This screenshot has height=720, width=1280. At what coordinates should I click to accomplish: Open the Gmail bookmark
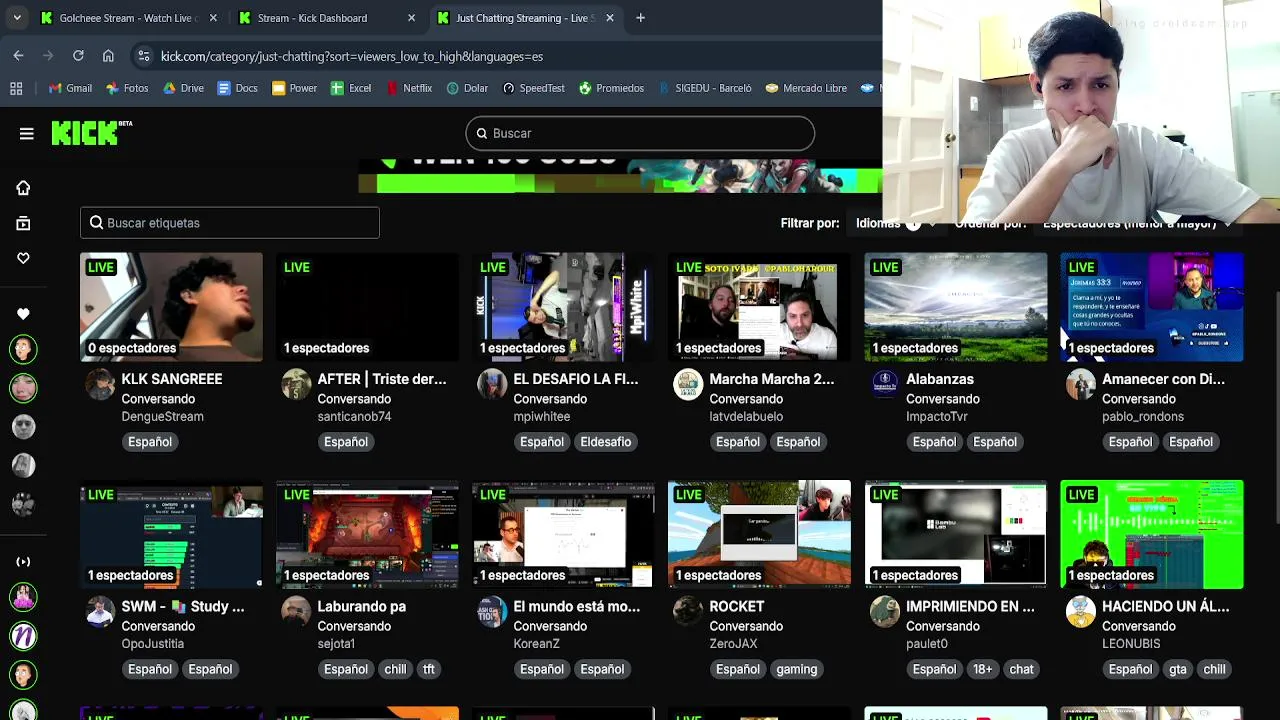[70, 88]
